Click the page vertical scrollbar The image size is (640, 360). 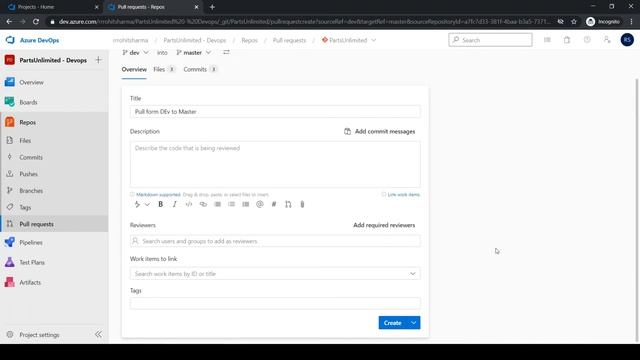point(637,210)
